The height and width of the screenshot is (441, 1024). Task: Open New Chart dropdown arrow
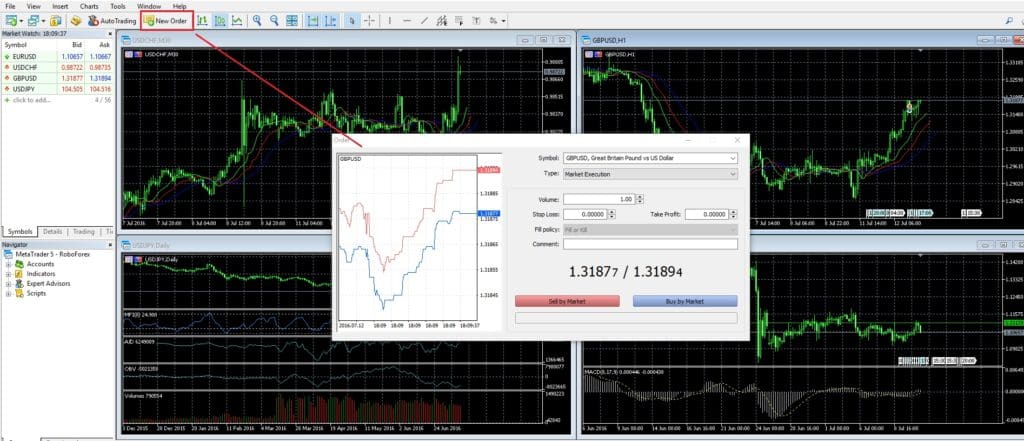point(21,21)
